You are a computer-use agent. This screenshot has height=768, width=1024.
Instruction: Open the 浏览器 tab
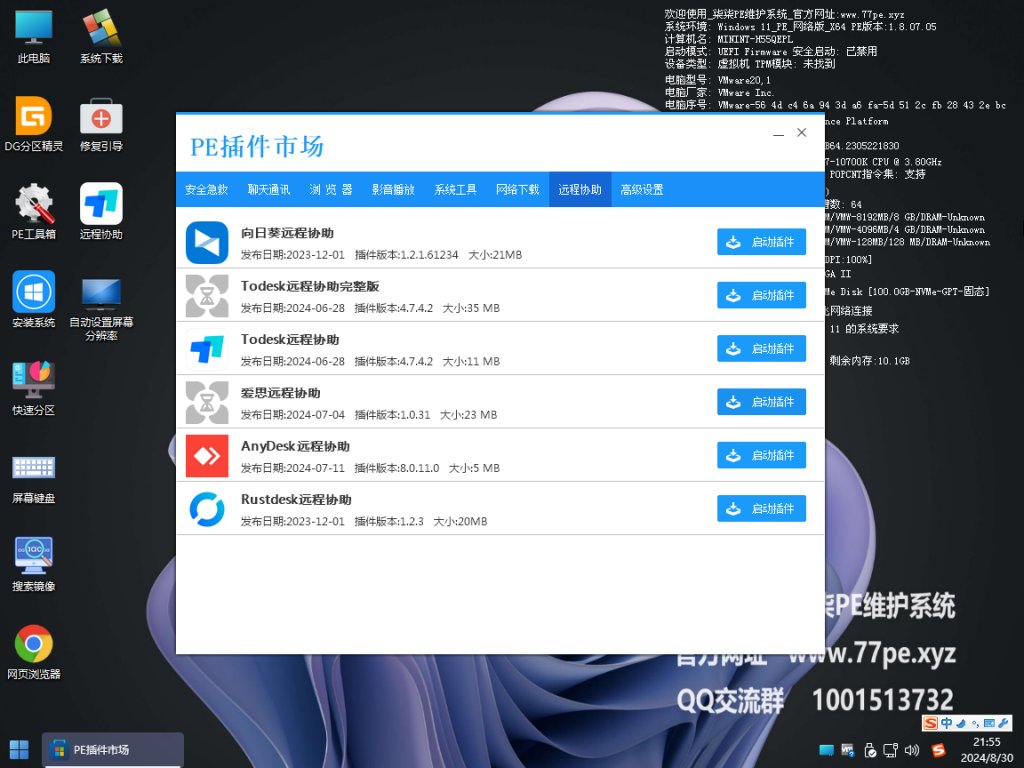330,189
